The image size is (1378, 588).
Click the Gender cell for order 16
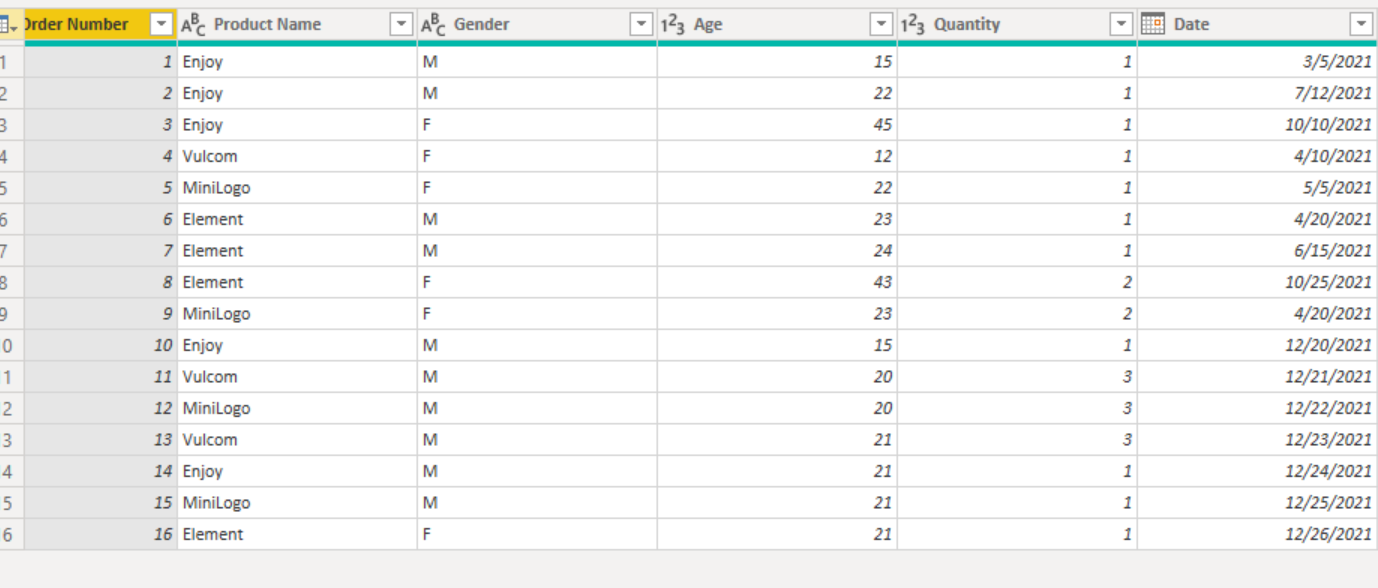(537, 534)
